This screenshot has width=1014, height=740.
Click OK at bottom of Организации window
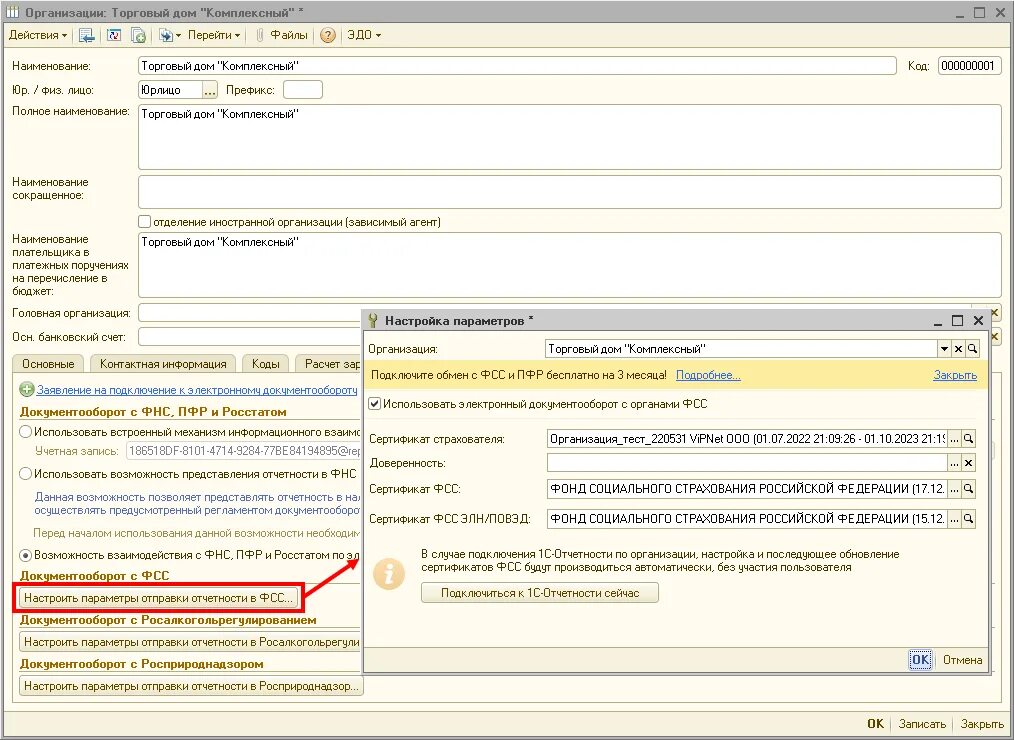[876, 724]
